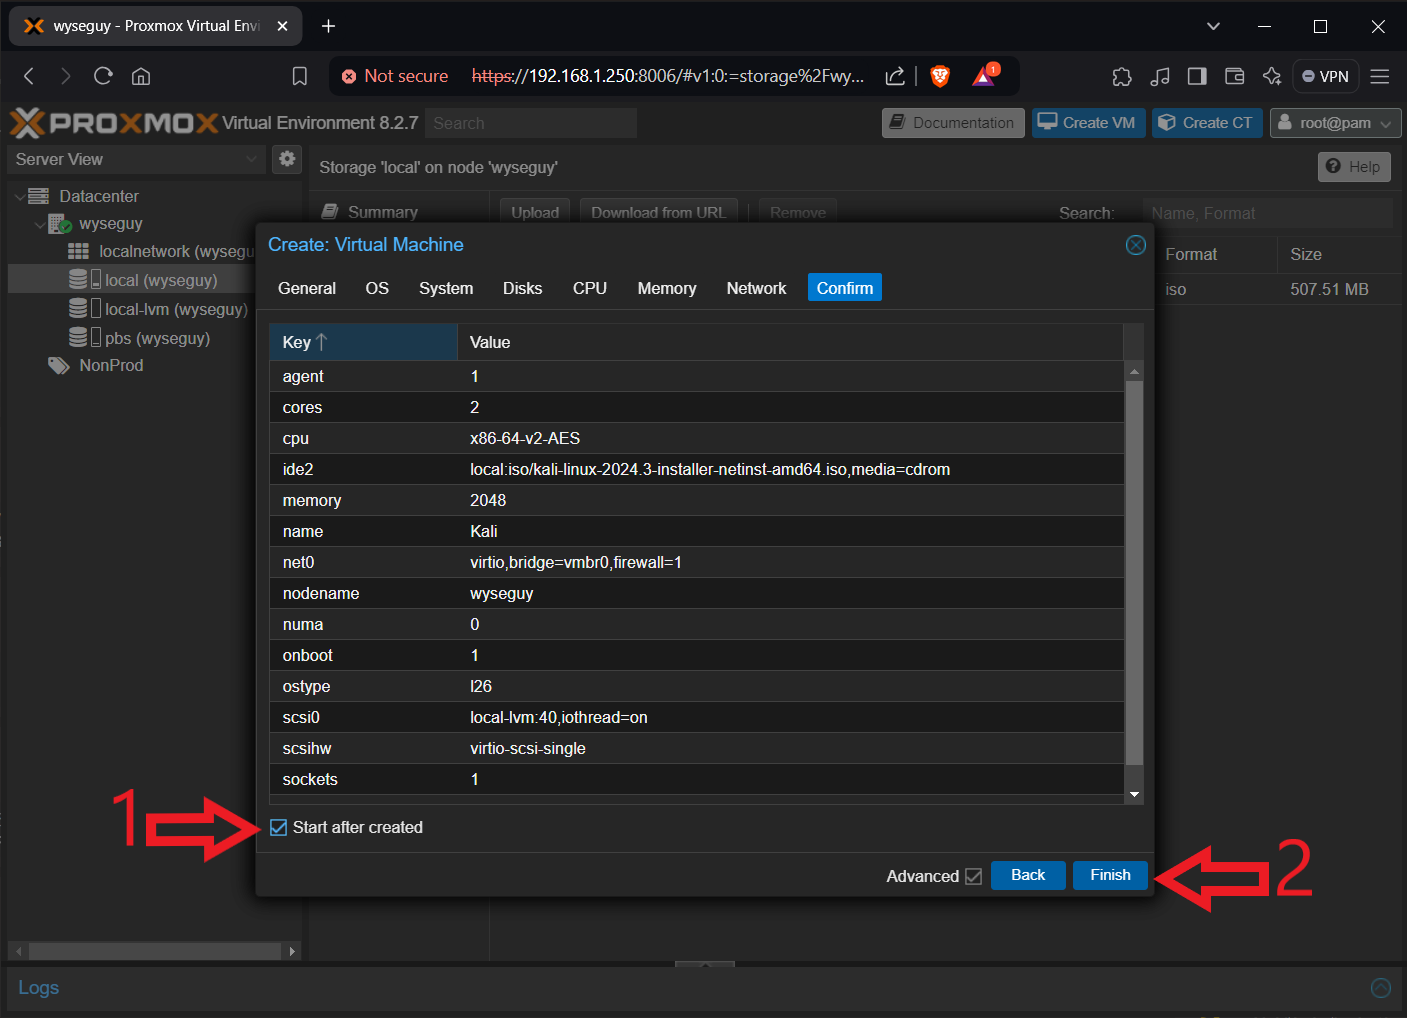This screenshot has width=1407, height=1018.
Task: Switch to the System tab
Action: (x=446, y=288)
